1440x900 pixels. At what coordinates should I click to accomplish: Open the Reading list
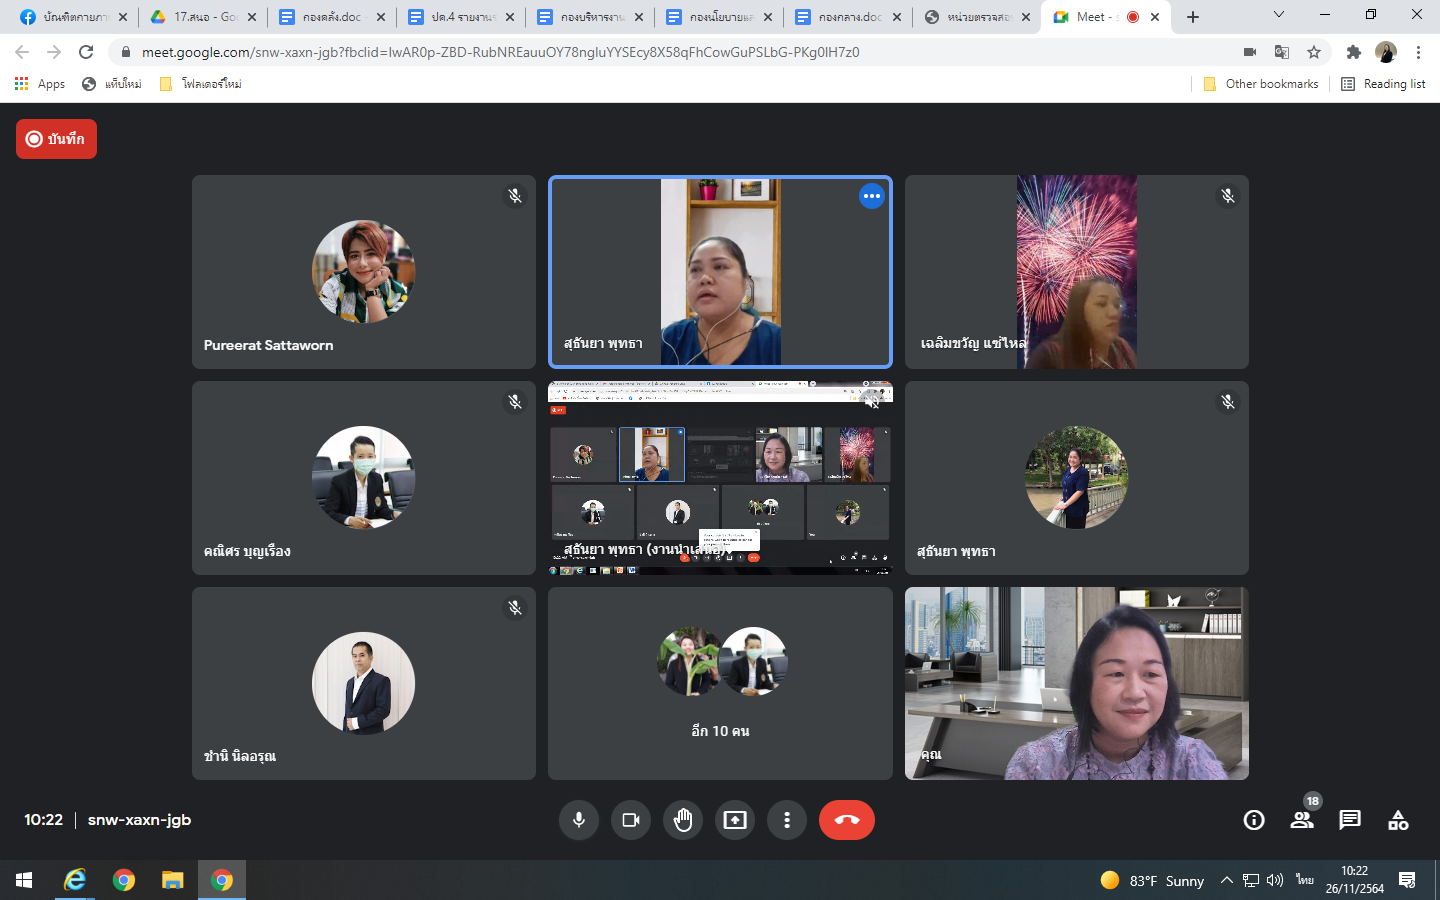[x=1384, y=84]
